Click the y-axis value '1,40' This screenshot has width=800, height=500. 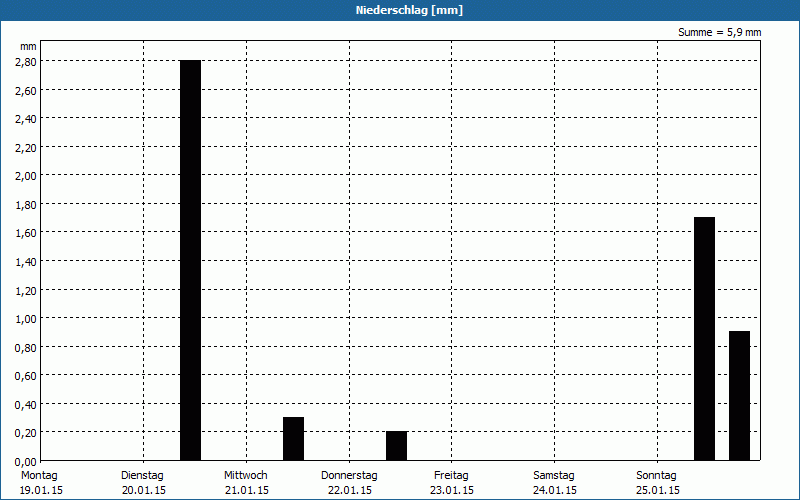point(28,262)
